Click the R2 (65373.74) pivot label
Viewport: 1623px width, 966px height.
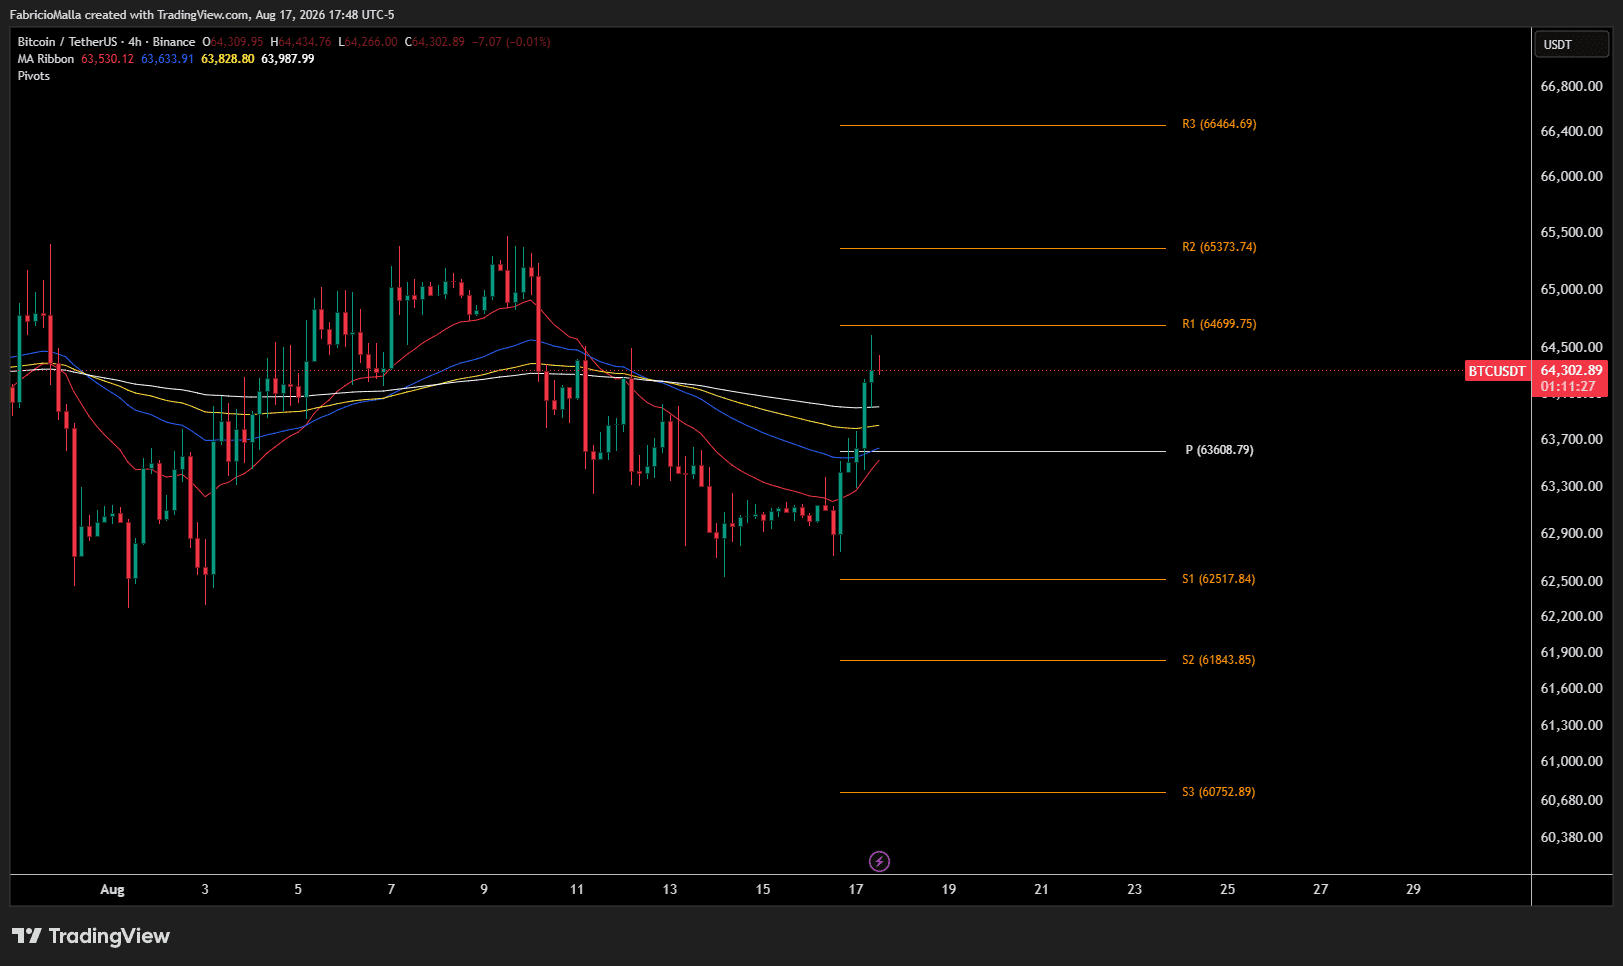[1219, 247]
